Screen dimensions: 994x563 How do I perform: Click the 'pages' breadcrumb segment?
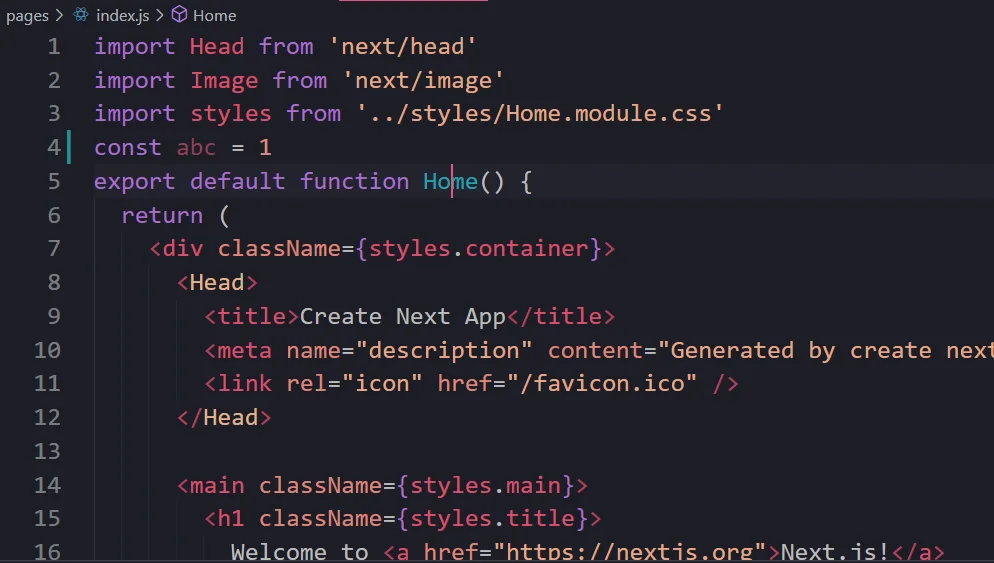click(27, 15)
